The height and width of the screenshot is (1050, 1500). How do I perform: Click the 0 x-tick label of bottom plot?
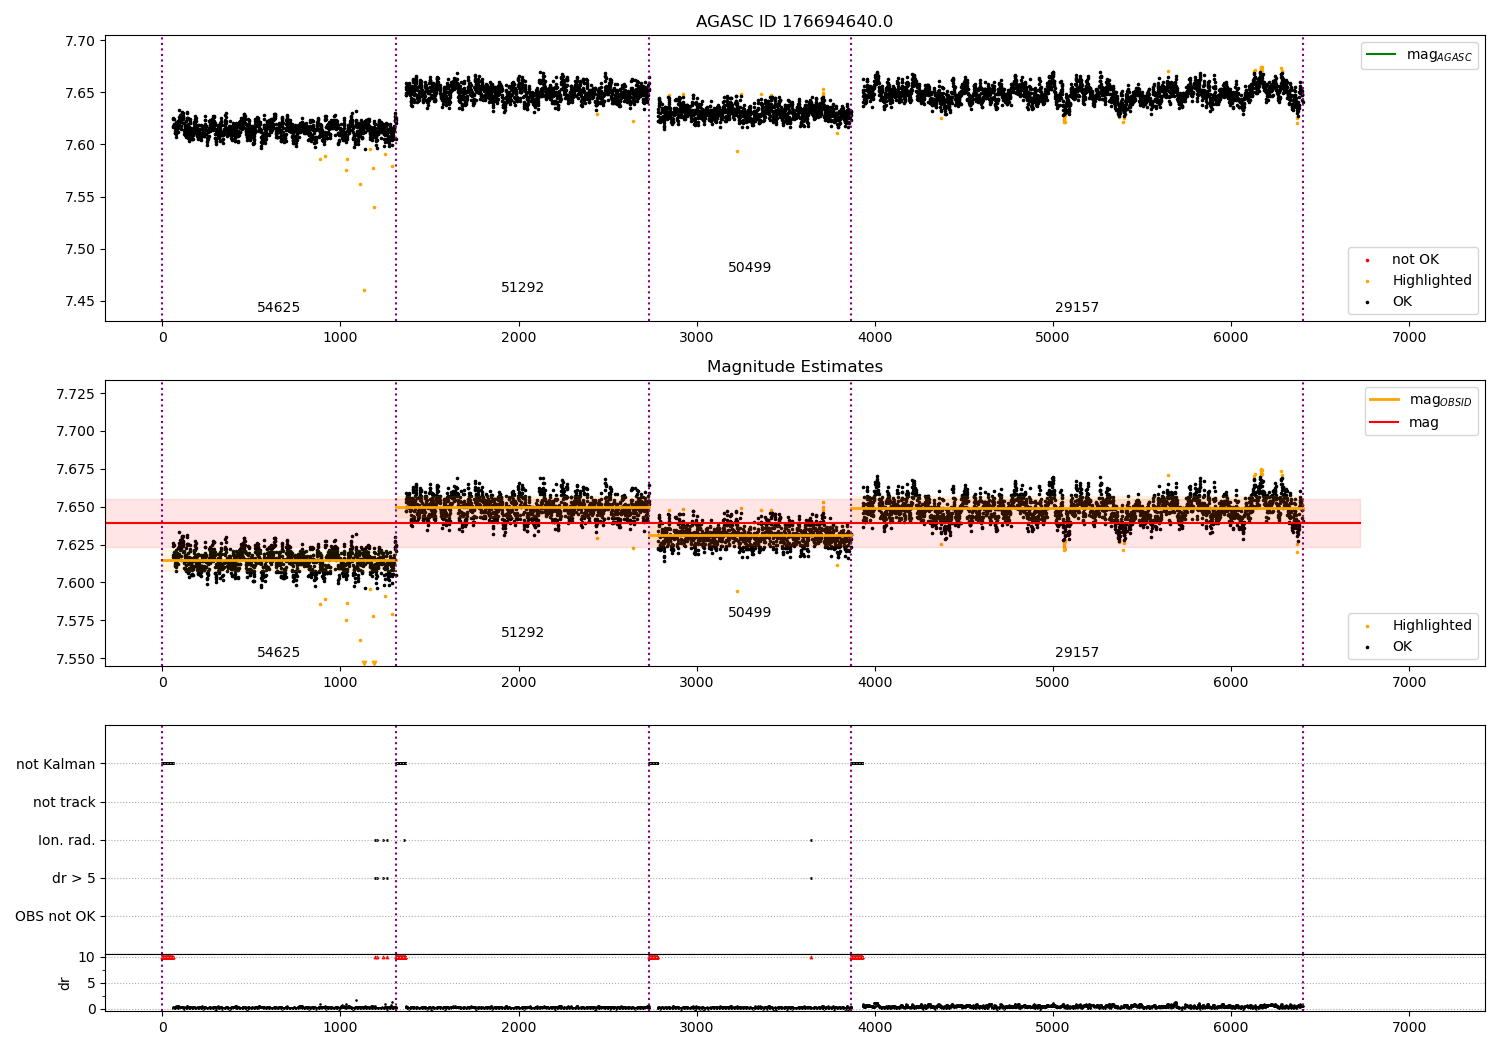(x=162, y=1027)
